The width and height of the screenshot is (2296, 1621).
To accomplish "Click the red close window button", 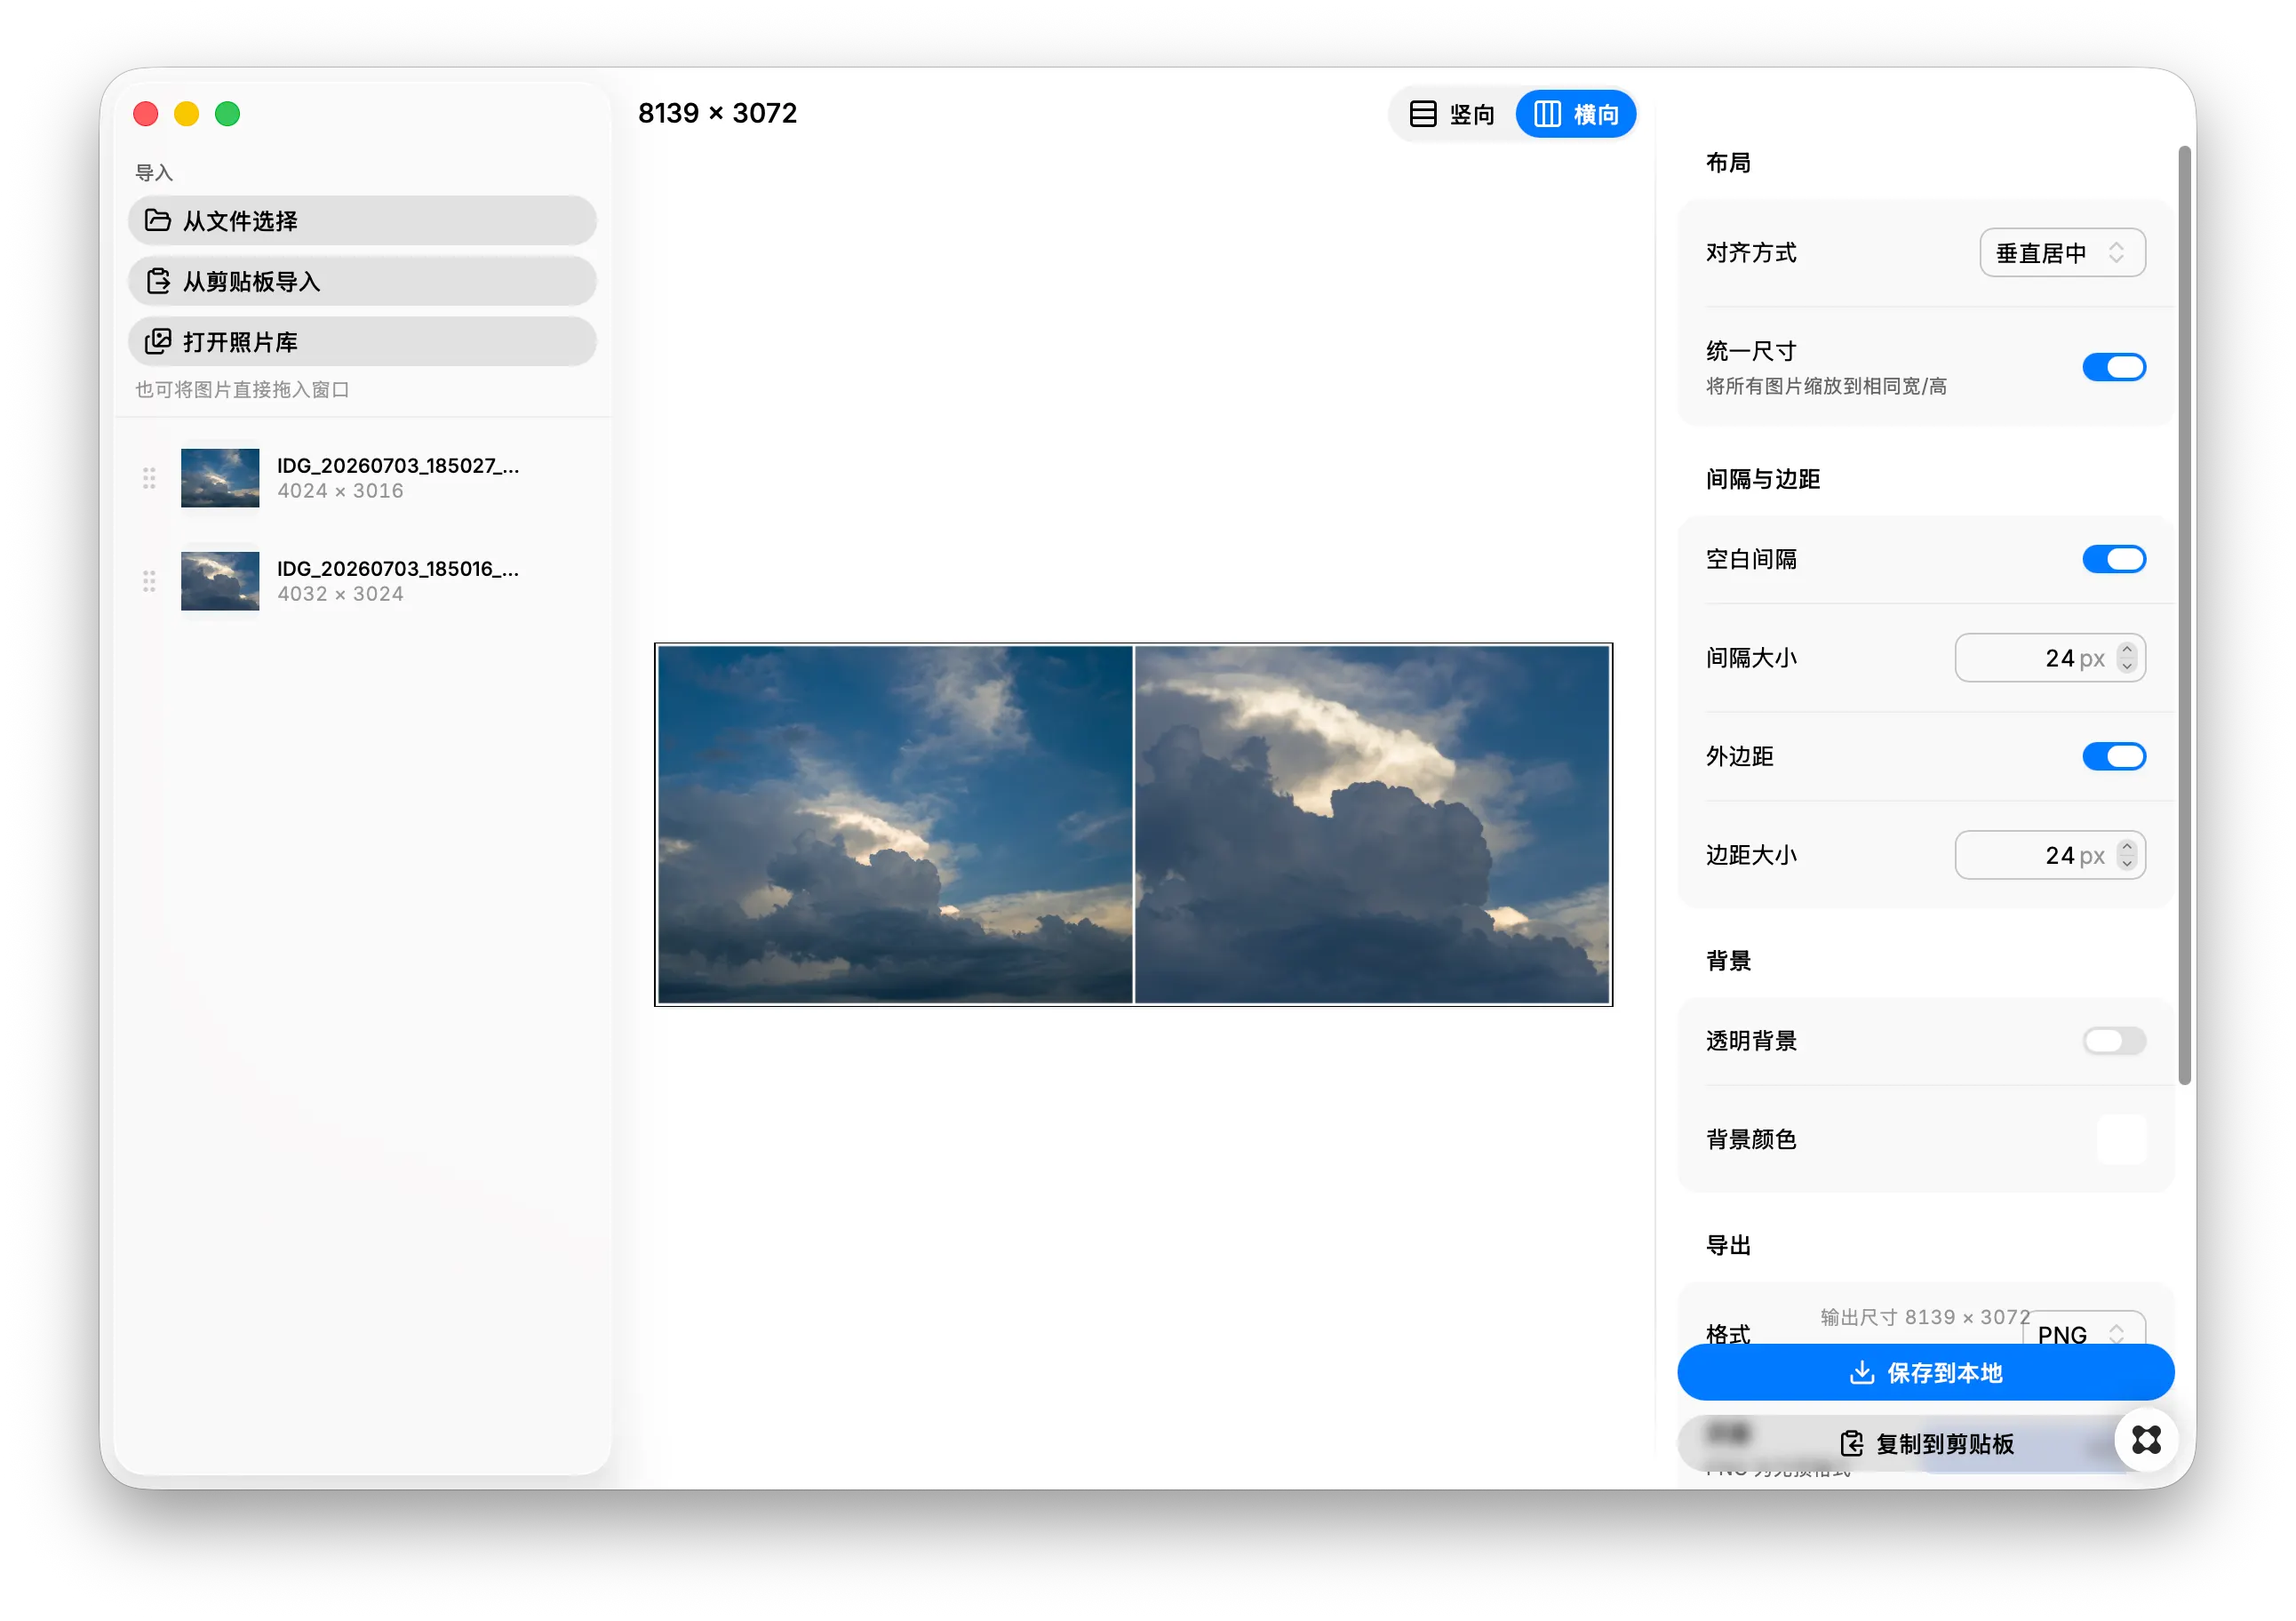I will [x=146, y=114].
